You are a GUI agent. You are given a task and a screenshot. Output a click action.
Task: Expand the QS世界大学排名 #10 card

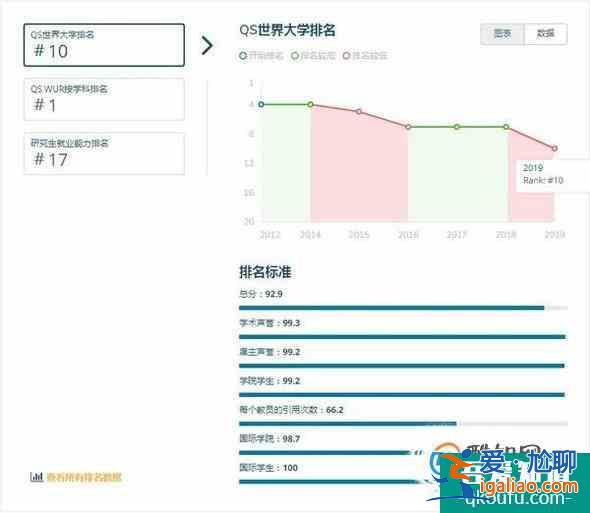coord(104,45)
